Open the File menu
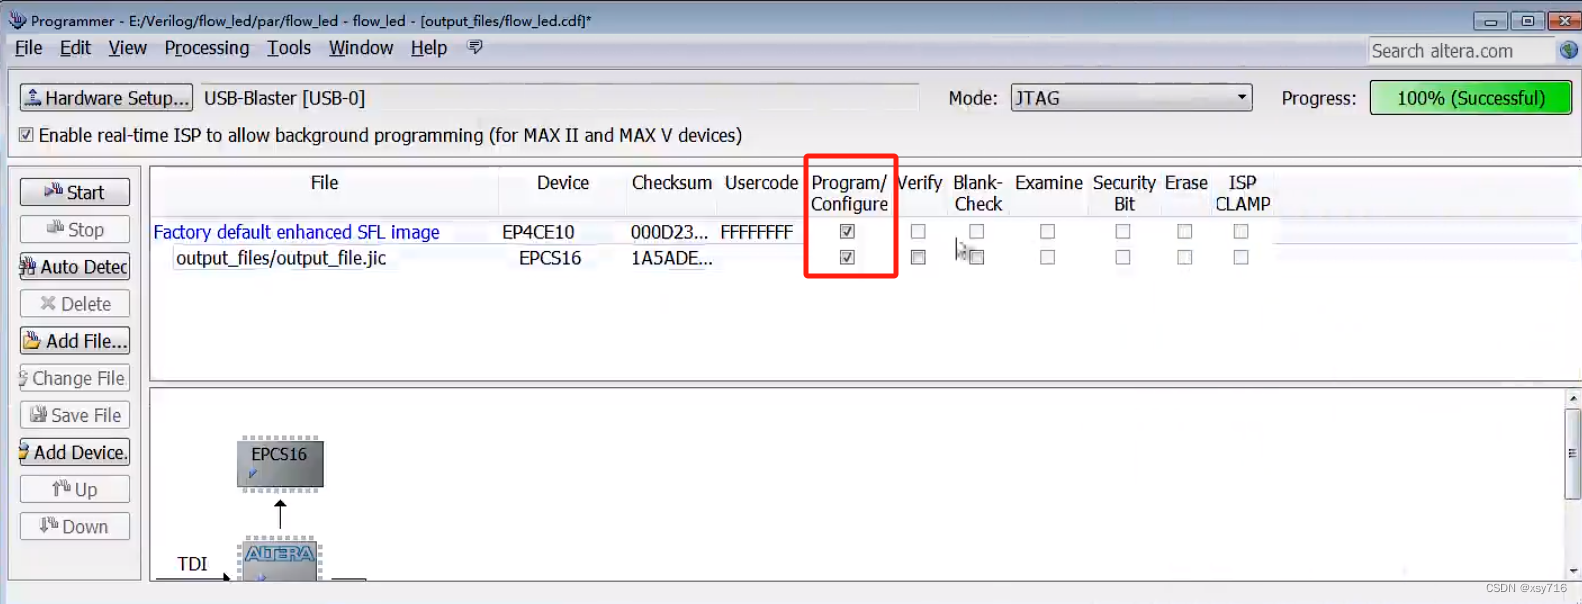The width and height of the screenshot is (1582, 604). pyautogui.click(x=28, y=48)
